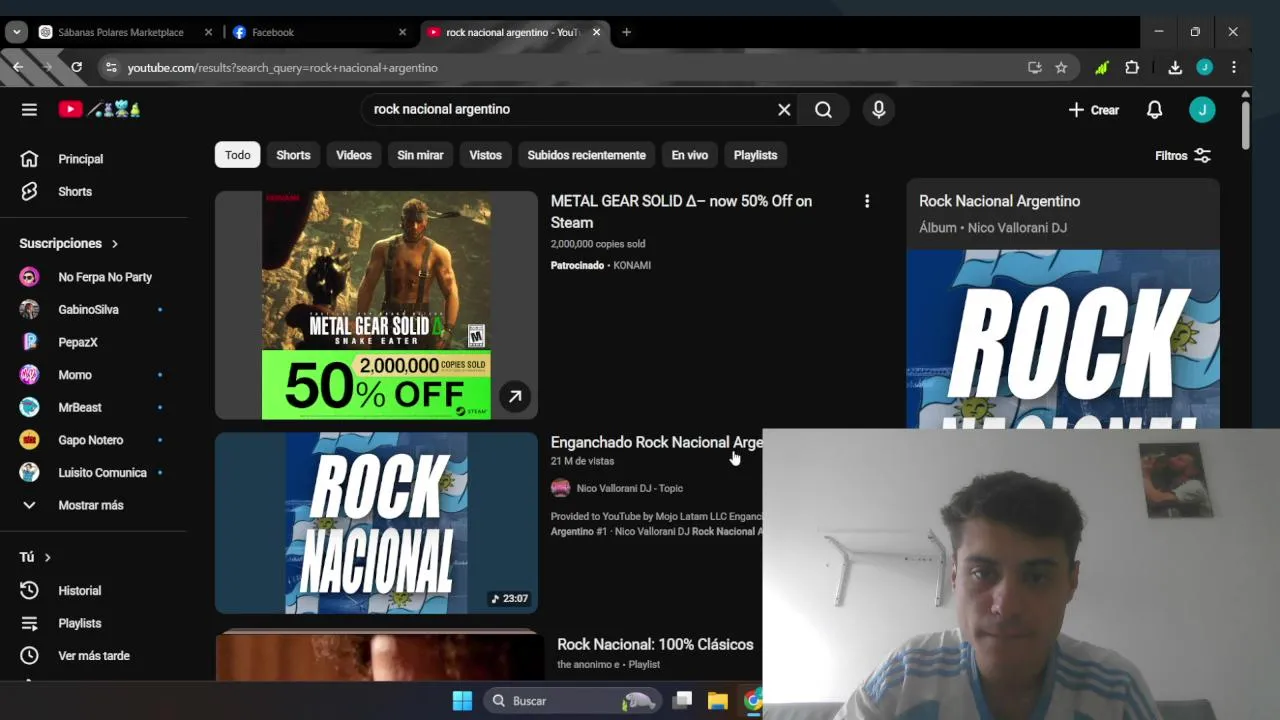Screen dimensions: 1280x720
Task: Open Enganchado Rock Nacional video title
Action: (656, 442)
